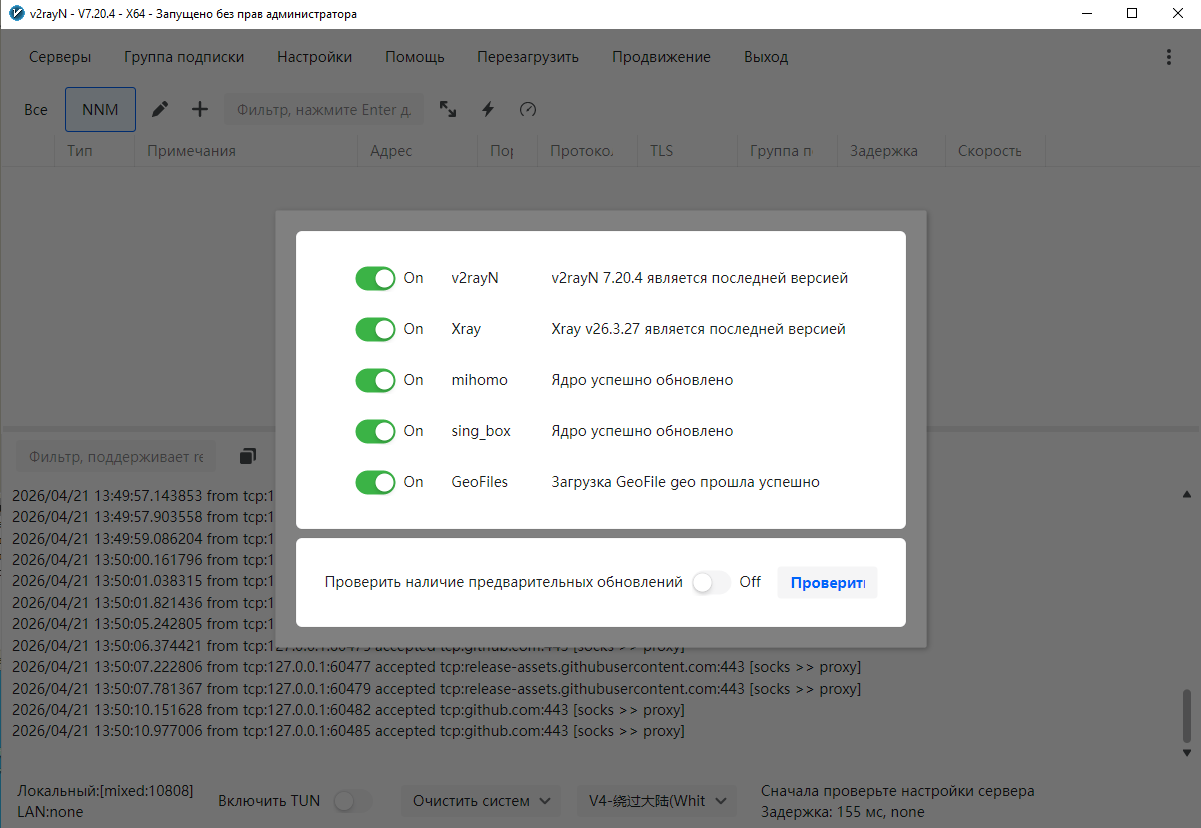Click the server filter input field

(323, 110)
